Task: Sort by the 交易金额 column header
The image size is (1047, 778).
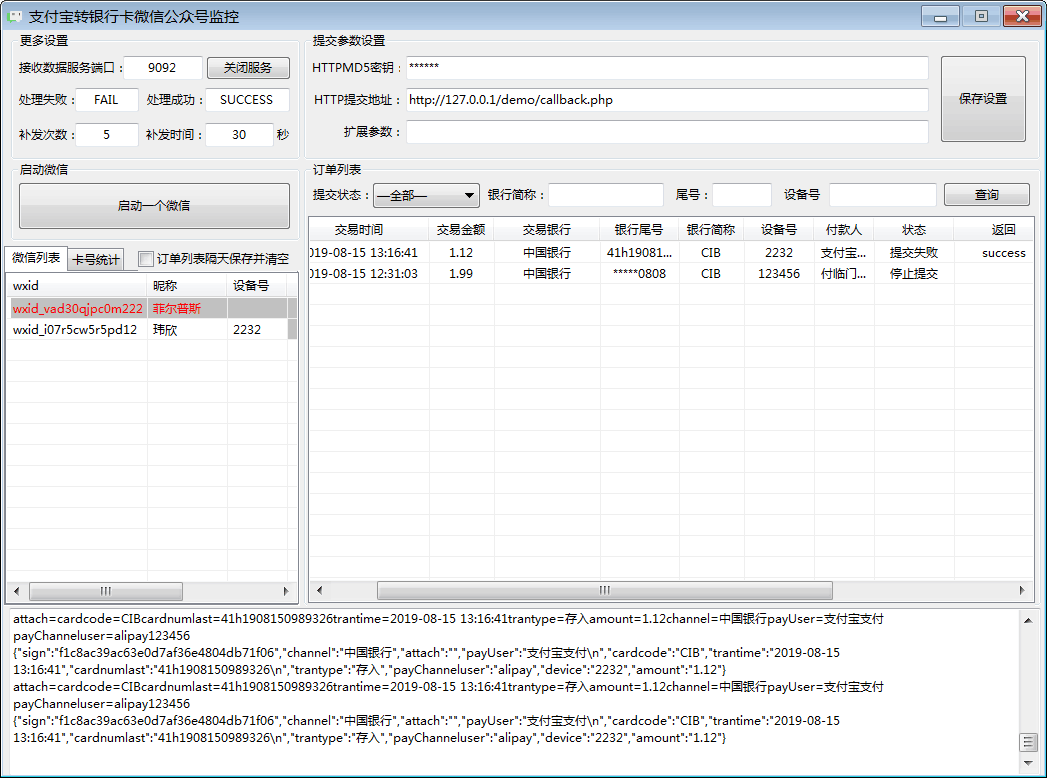Action: (x=461, y=230)
